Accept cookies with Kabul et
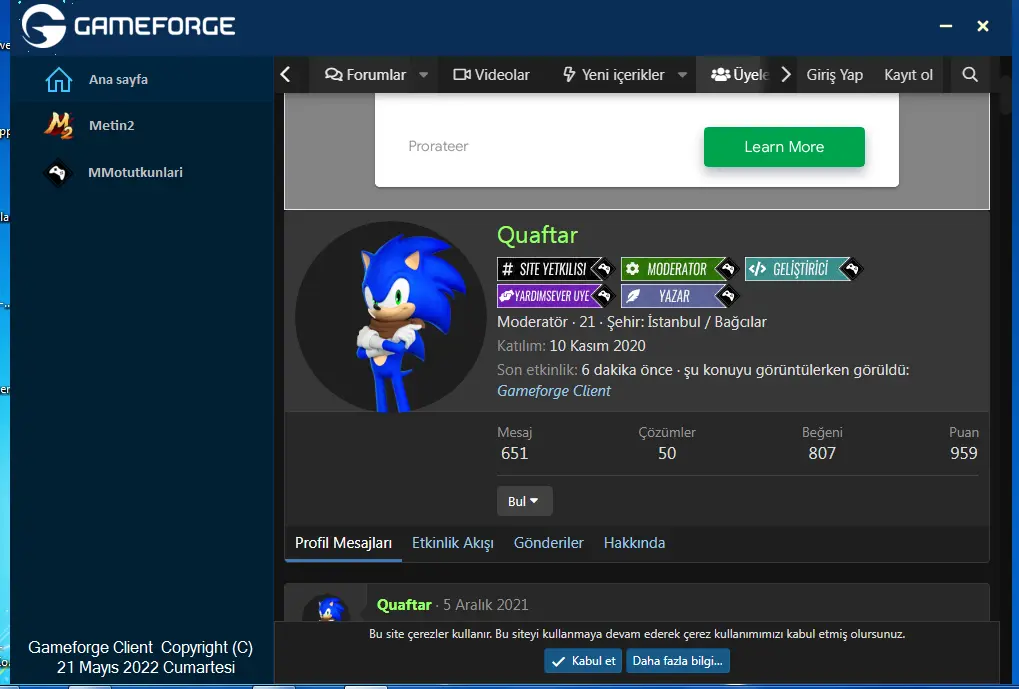This screenshot has height=689, width=1019. pyautogui.click(x=583, y=661)
